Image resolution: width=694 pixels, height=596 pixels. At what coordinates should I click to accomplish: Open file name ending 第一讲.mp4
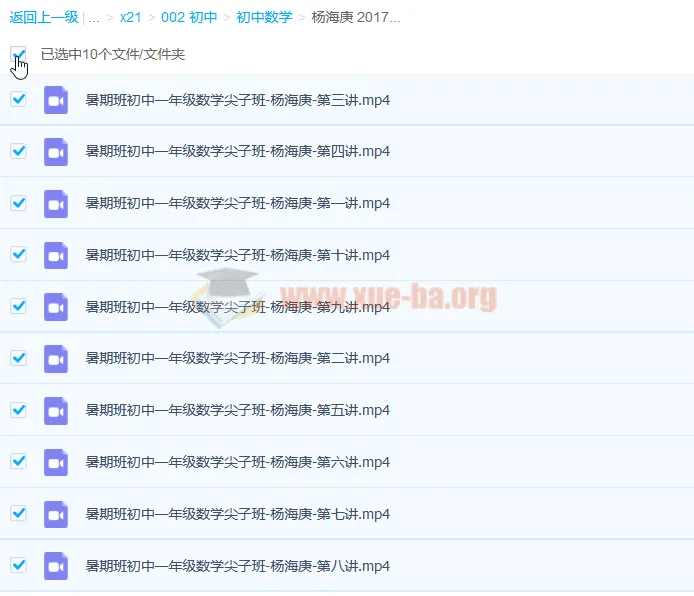tap(238, 203)
